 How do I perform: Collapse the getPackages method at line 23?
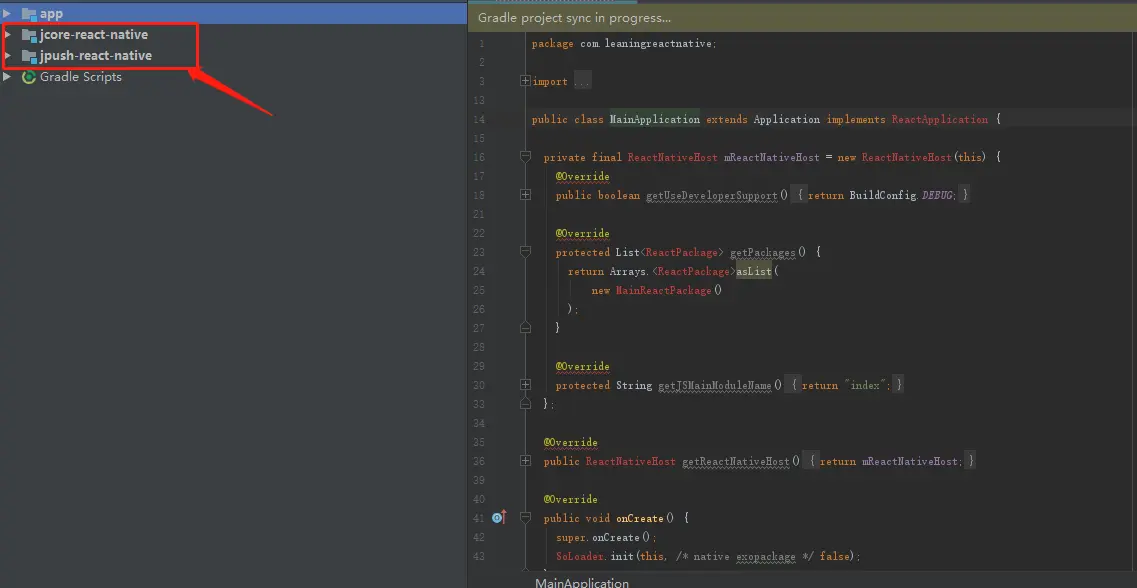525,252
